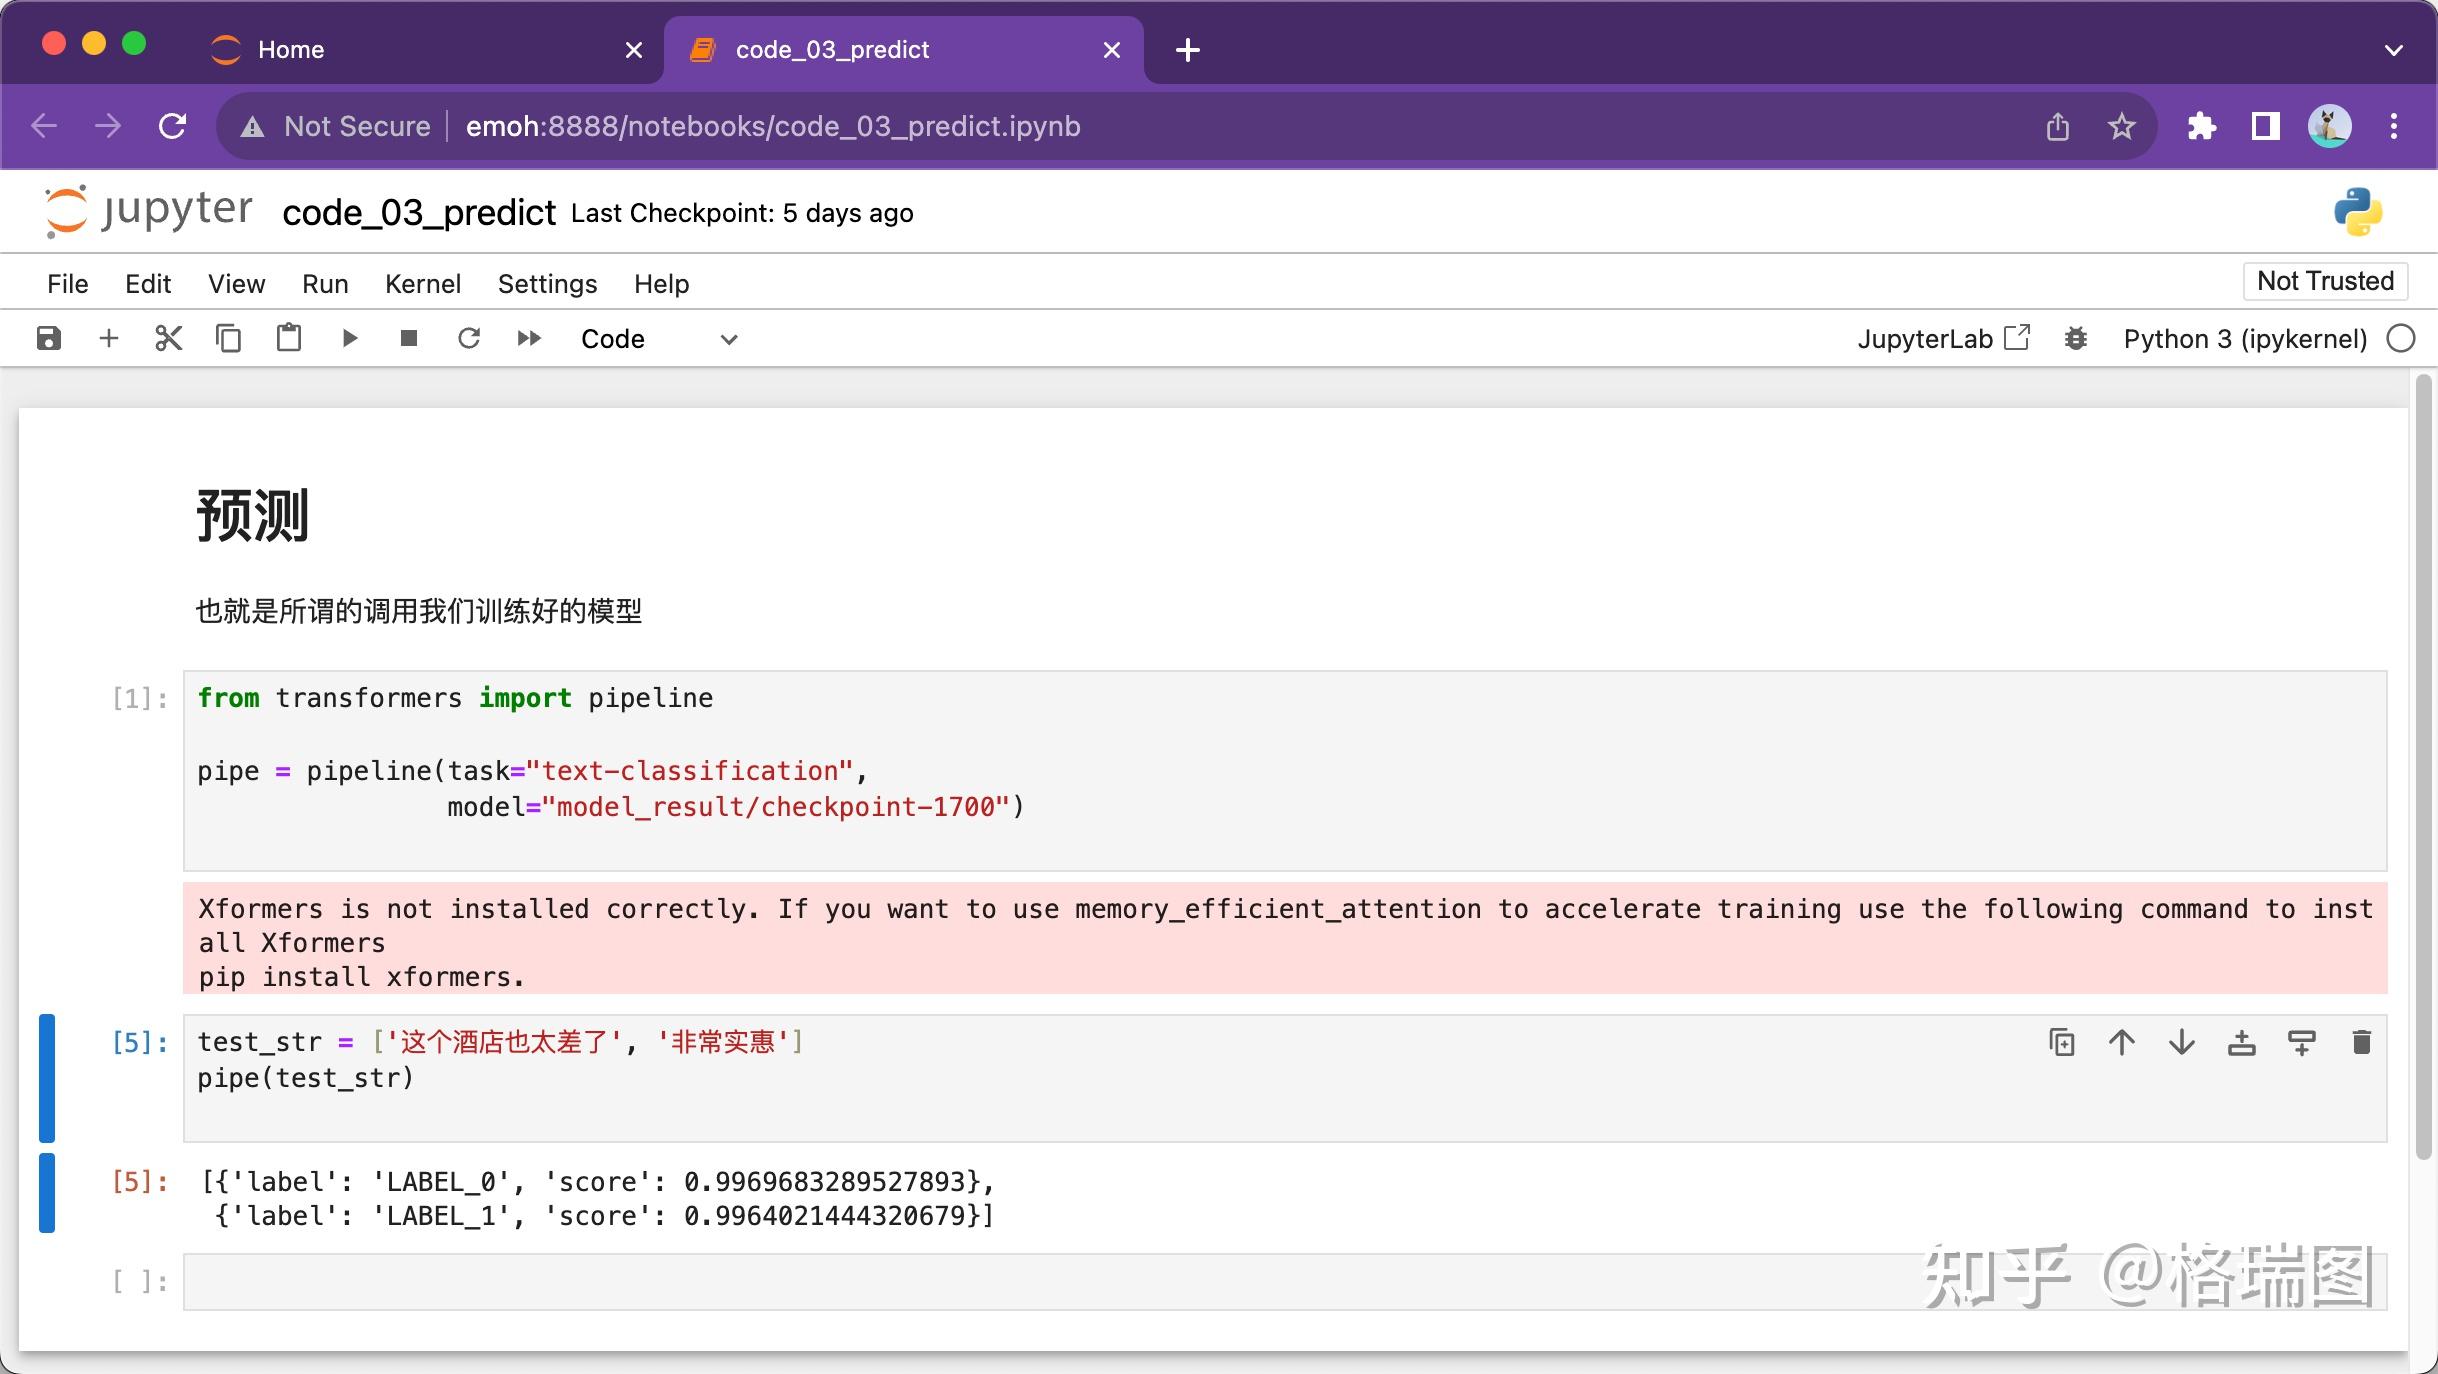
Task: Duplicate the active cell with the copy icon
Action: 2062,1043
